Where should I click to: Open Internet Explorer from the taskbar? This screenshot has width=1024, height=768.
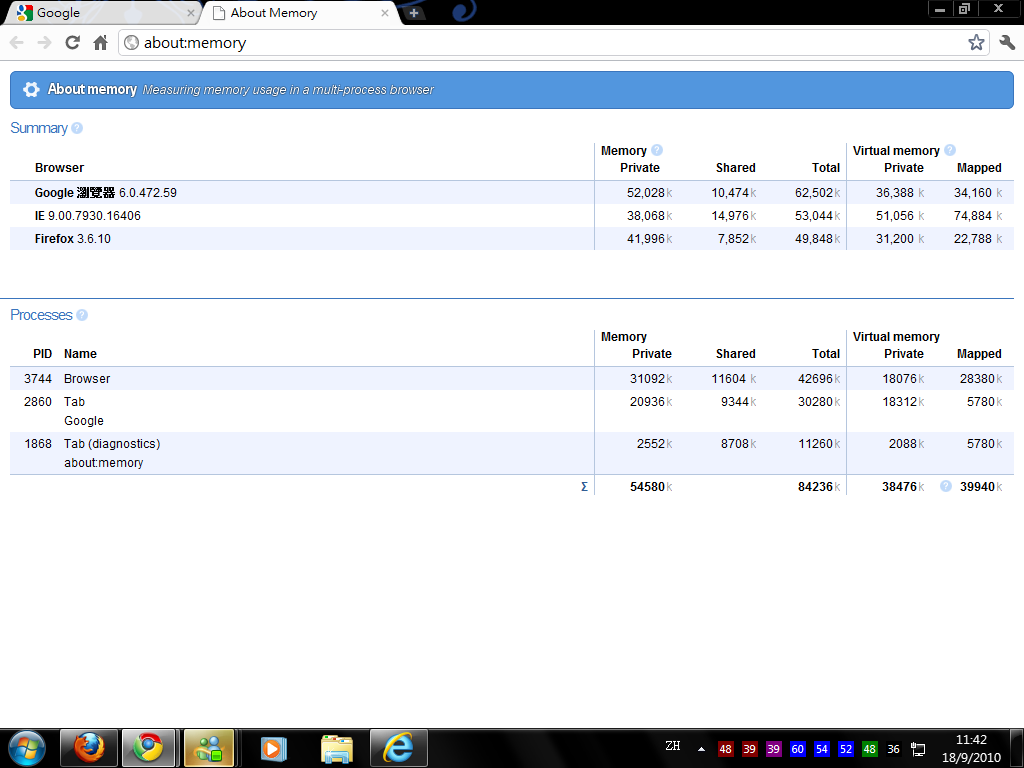pyautogui.click(x=399, y=748)
